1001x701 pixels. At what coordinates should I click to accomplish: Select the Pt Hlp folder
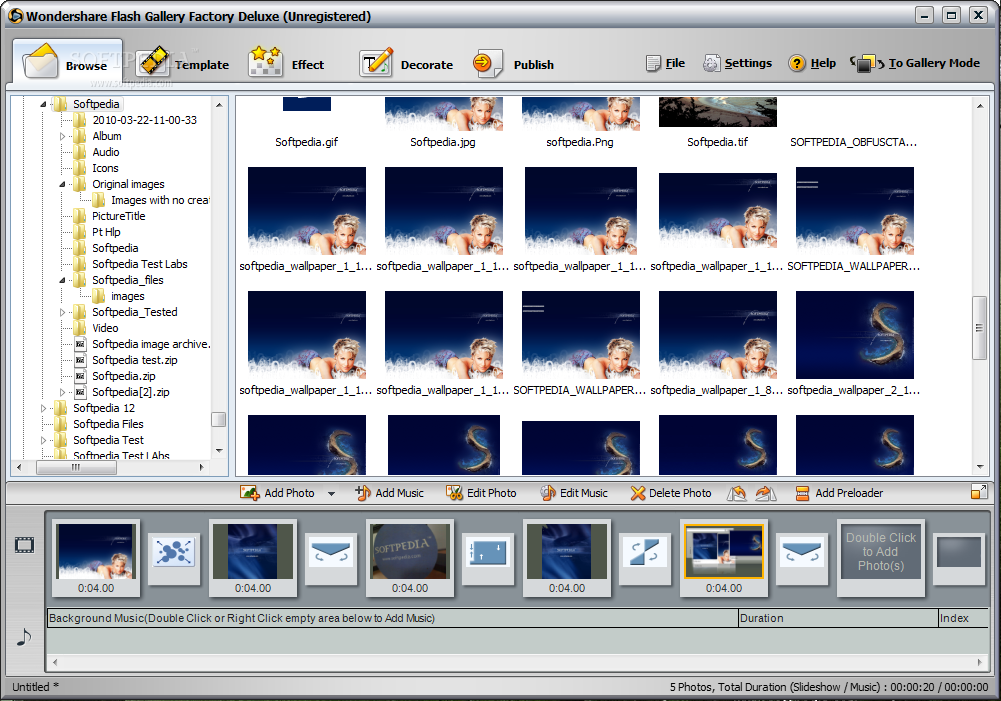coord(106,232)
